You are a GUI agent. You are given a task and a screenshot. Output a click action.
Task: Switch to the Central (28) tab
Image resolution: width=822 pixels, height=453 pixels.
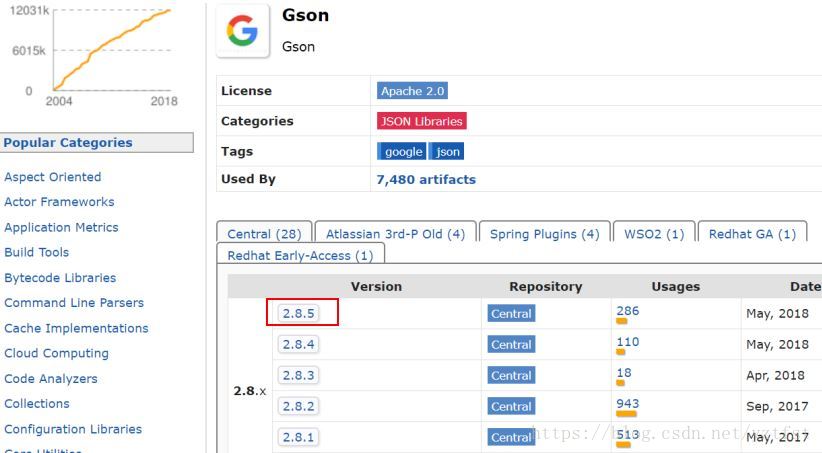pos(264,234)
